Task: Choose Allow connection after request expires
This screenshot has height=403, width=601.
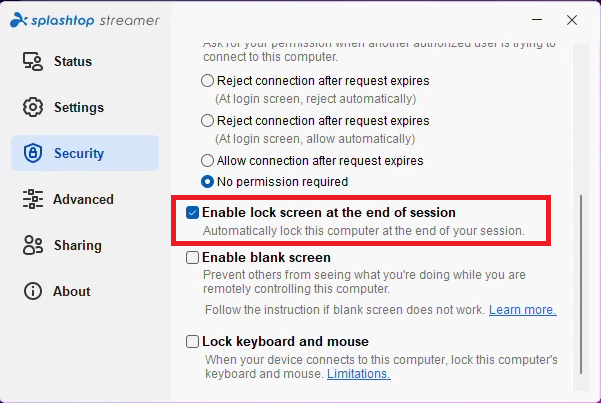Action: [208, 160]
